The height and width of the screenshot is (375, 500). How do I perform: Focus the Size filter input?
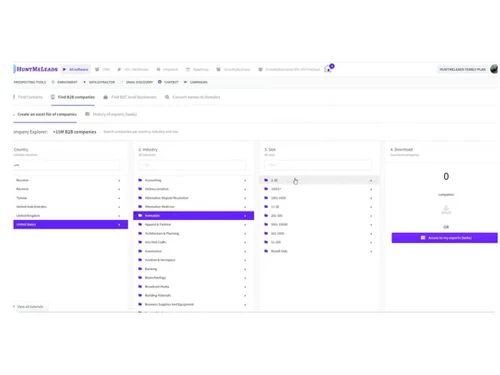(x=318, y=165)
